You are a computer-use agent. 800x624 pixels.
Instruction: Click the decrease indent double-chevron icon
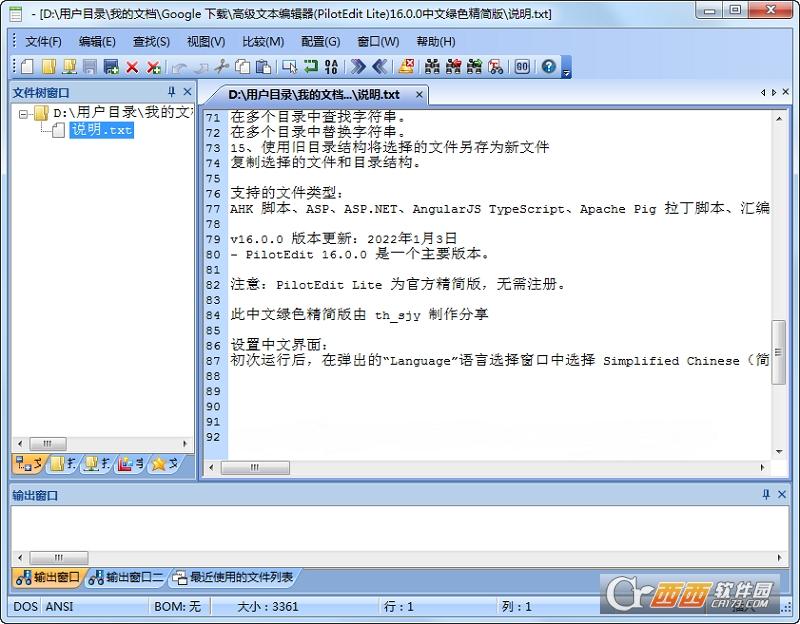[380, 67]
